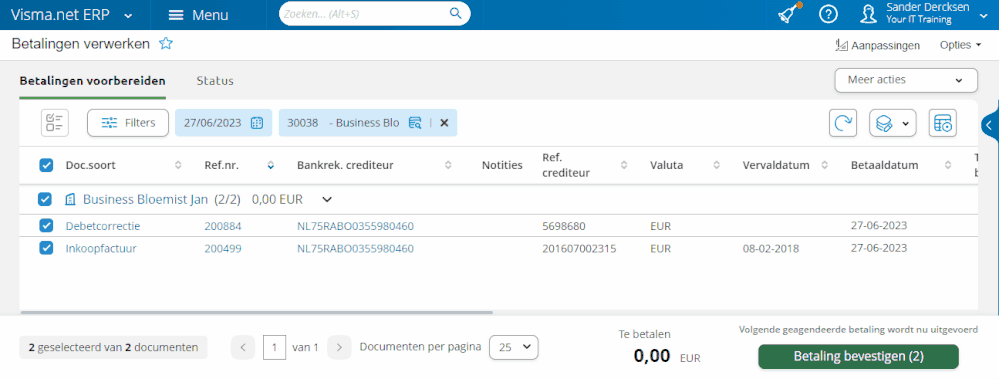Open Documenten per pagina 25 dropdown
The width and height of the screenshot is (999, 379).
pyautogui.click(x=514, y=347)
